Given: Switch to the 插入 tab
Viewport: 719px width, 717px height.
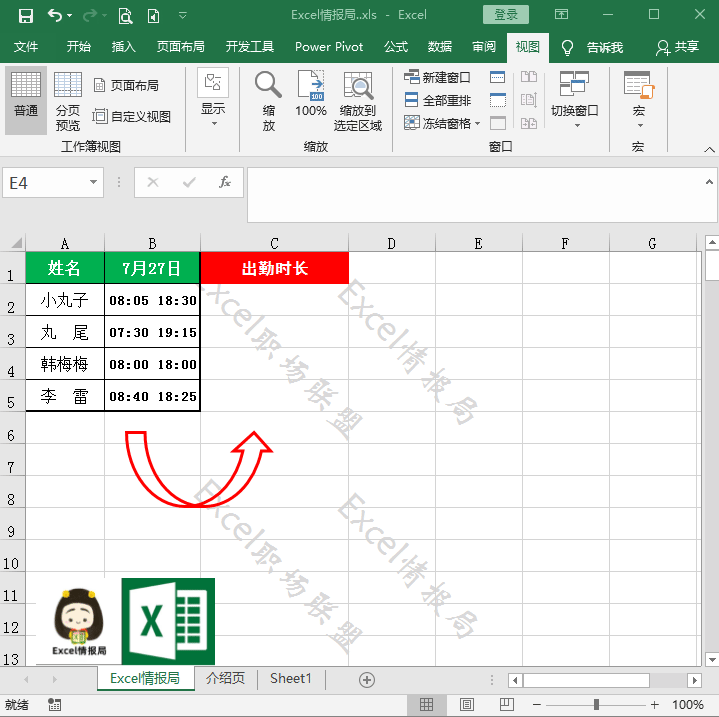Looking at the screenshot, I should click(x=123, y=47).
